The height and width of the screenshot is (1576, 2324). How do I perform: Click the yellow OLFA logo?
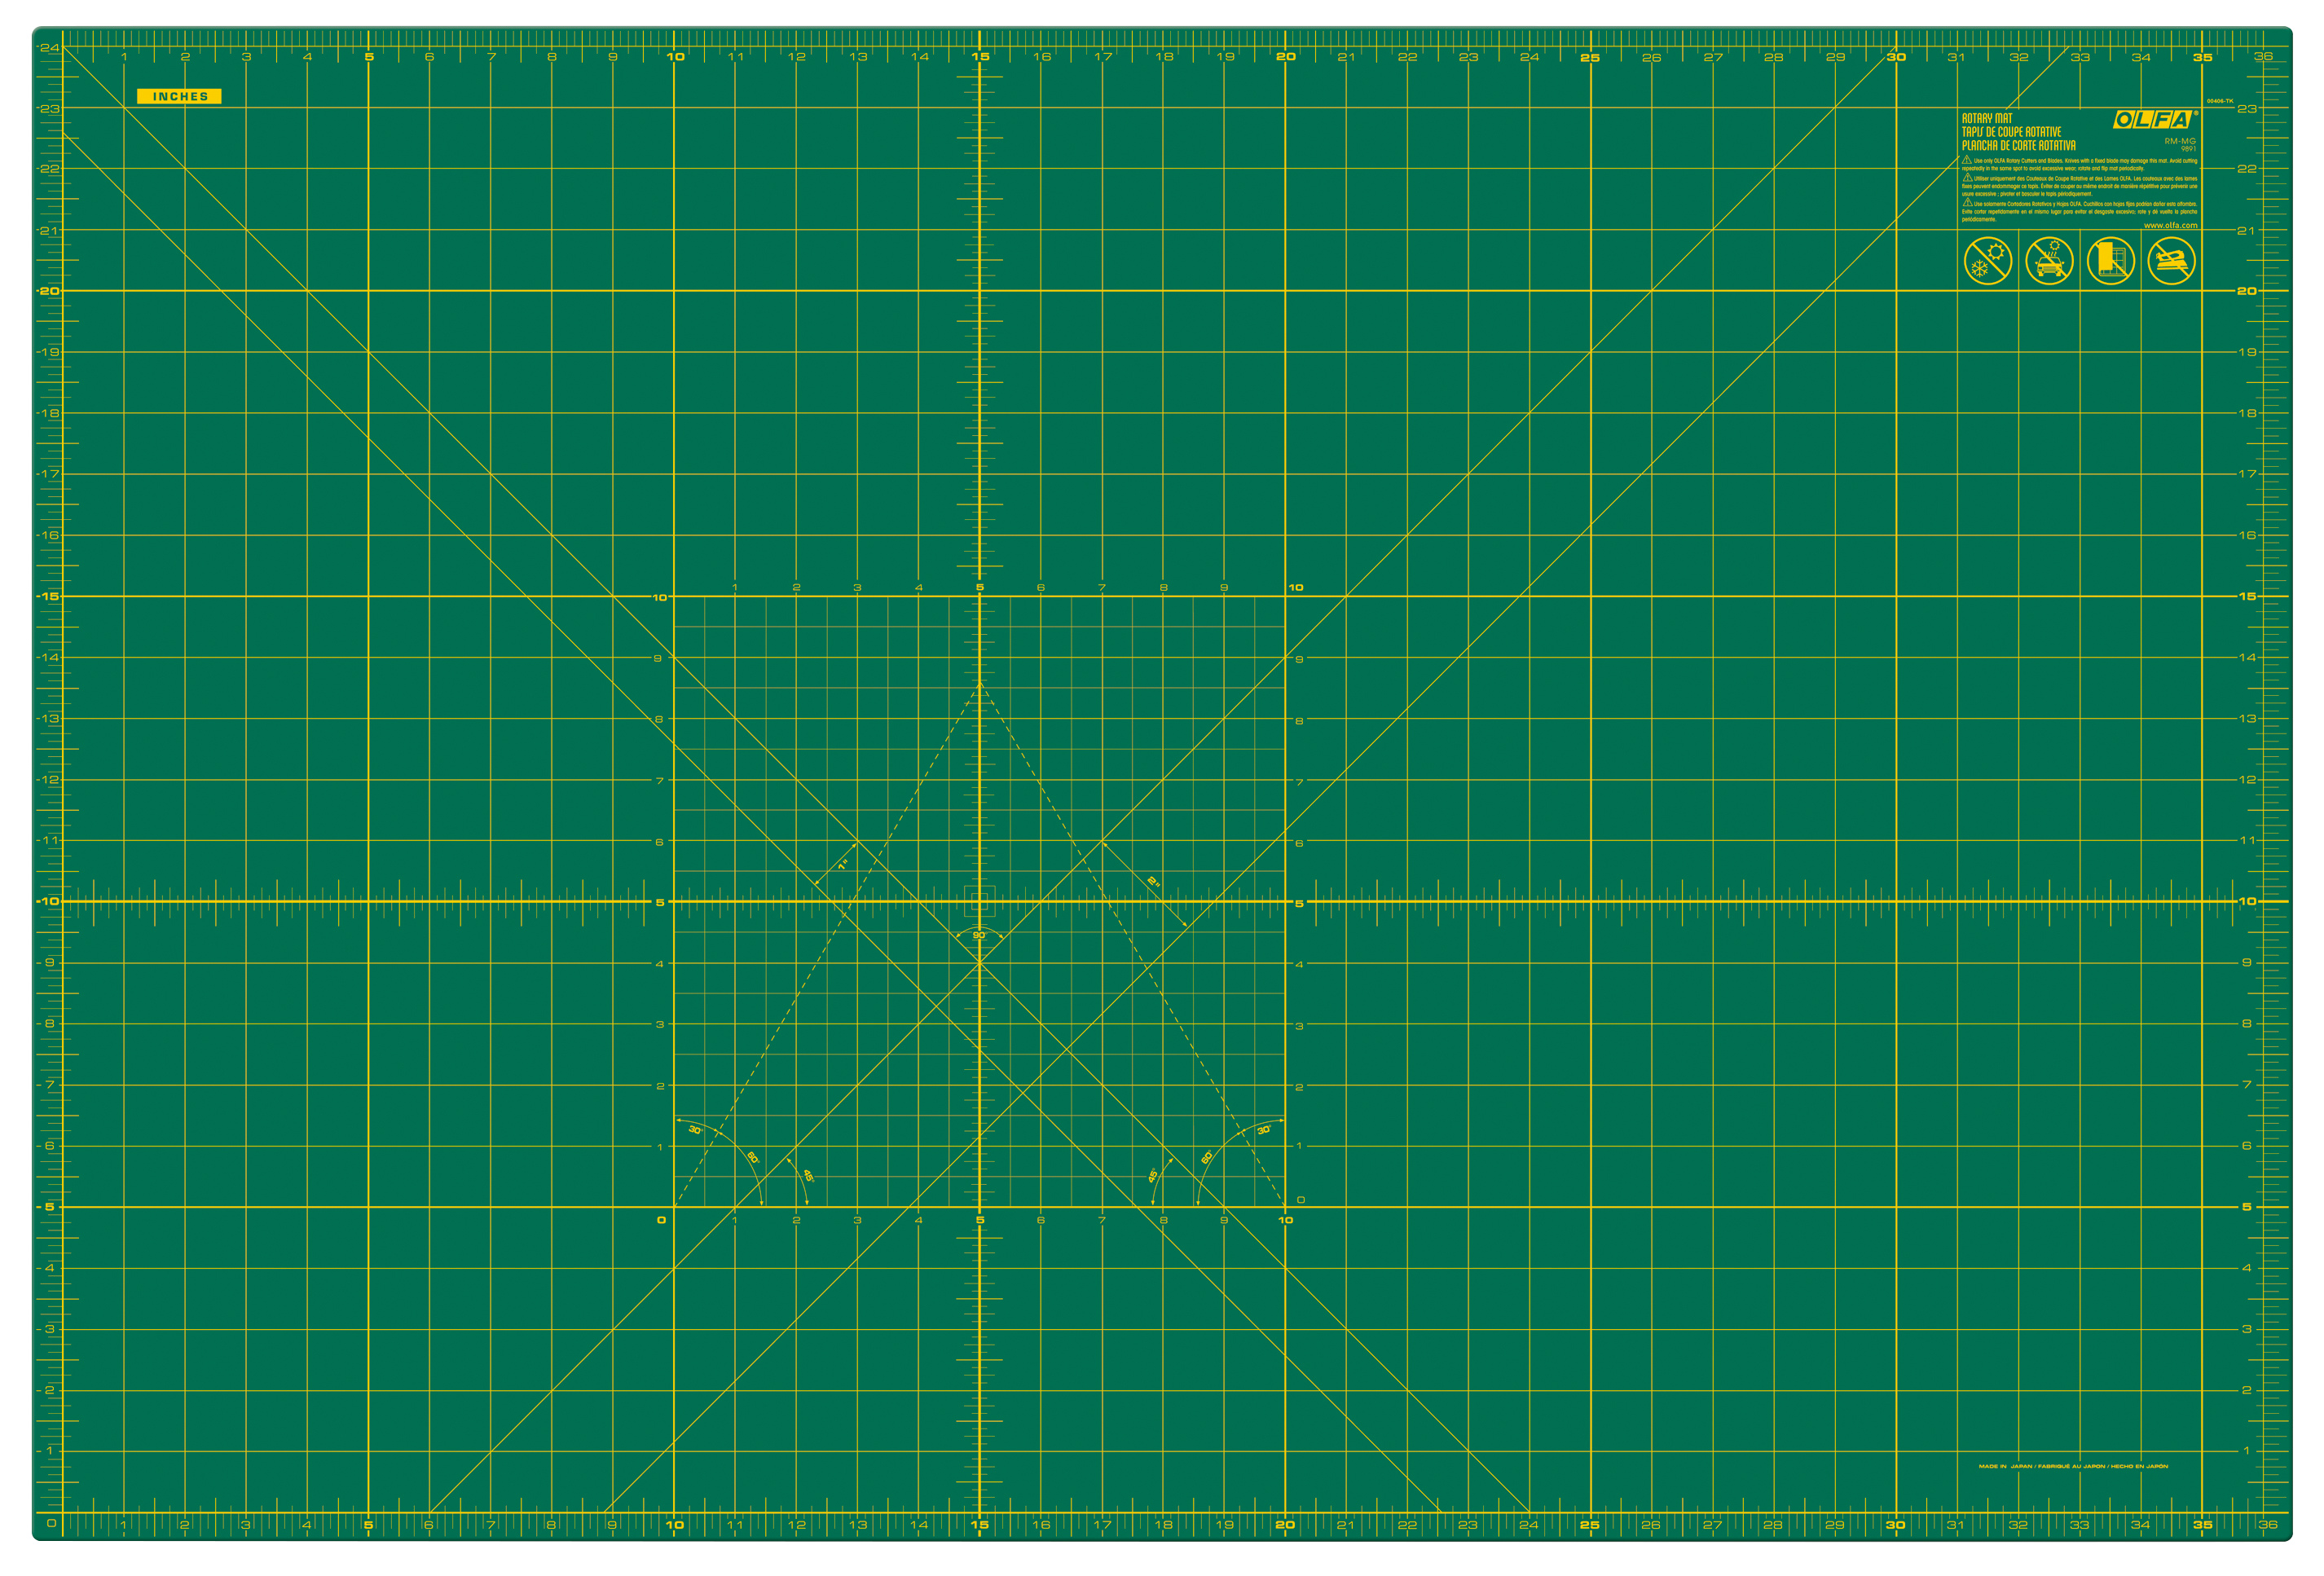2153,120
